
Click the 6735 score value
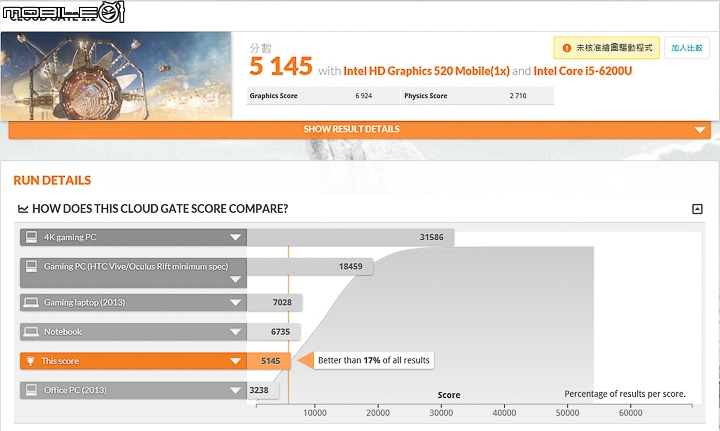[280, 332]
